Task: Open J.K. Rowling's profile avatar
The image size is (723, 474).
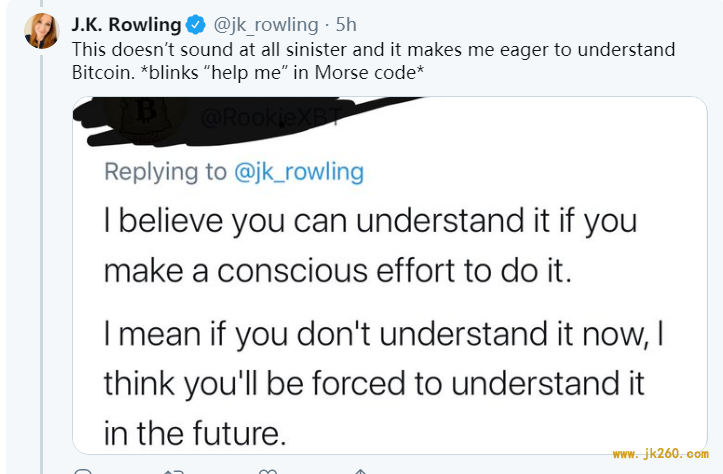Action: pos(41,30)
